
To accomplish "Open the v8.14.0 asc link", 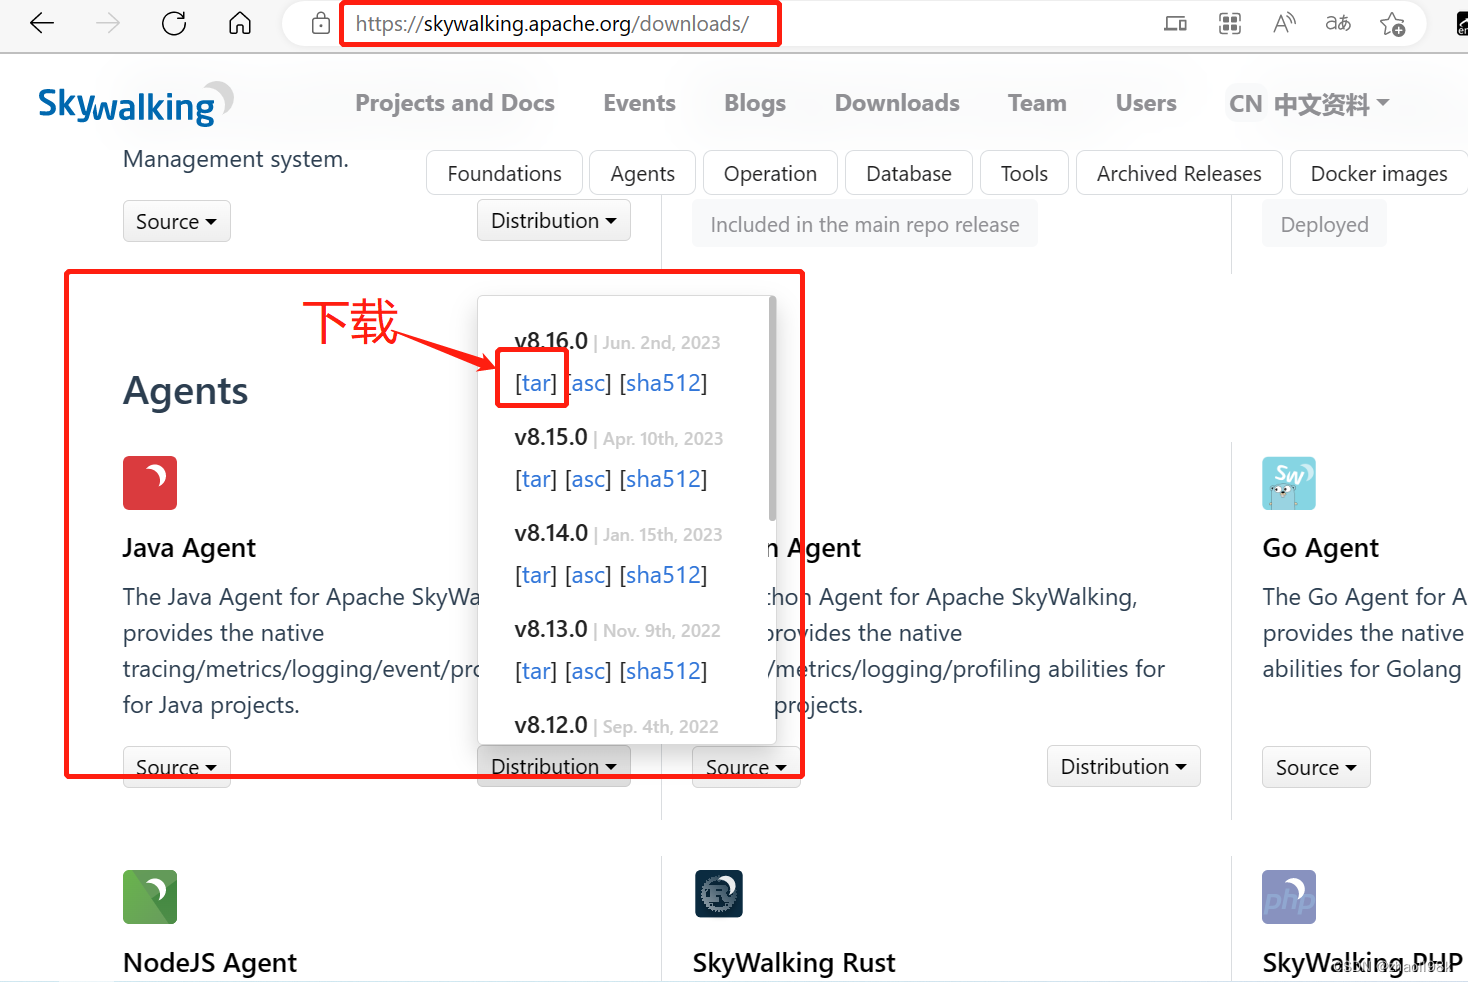I will [x=588, y=574].
